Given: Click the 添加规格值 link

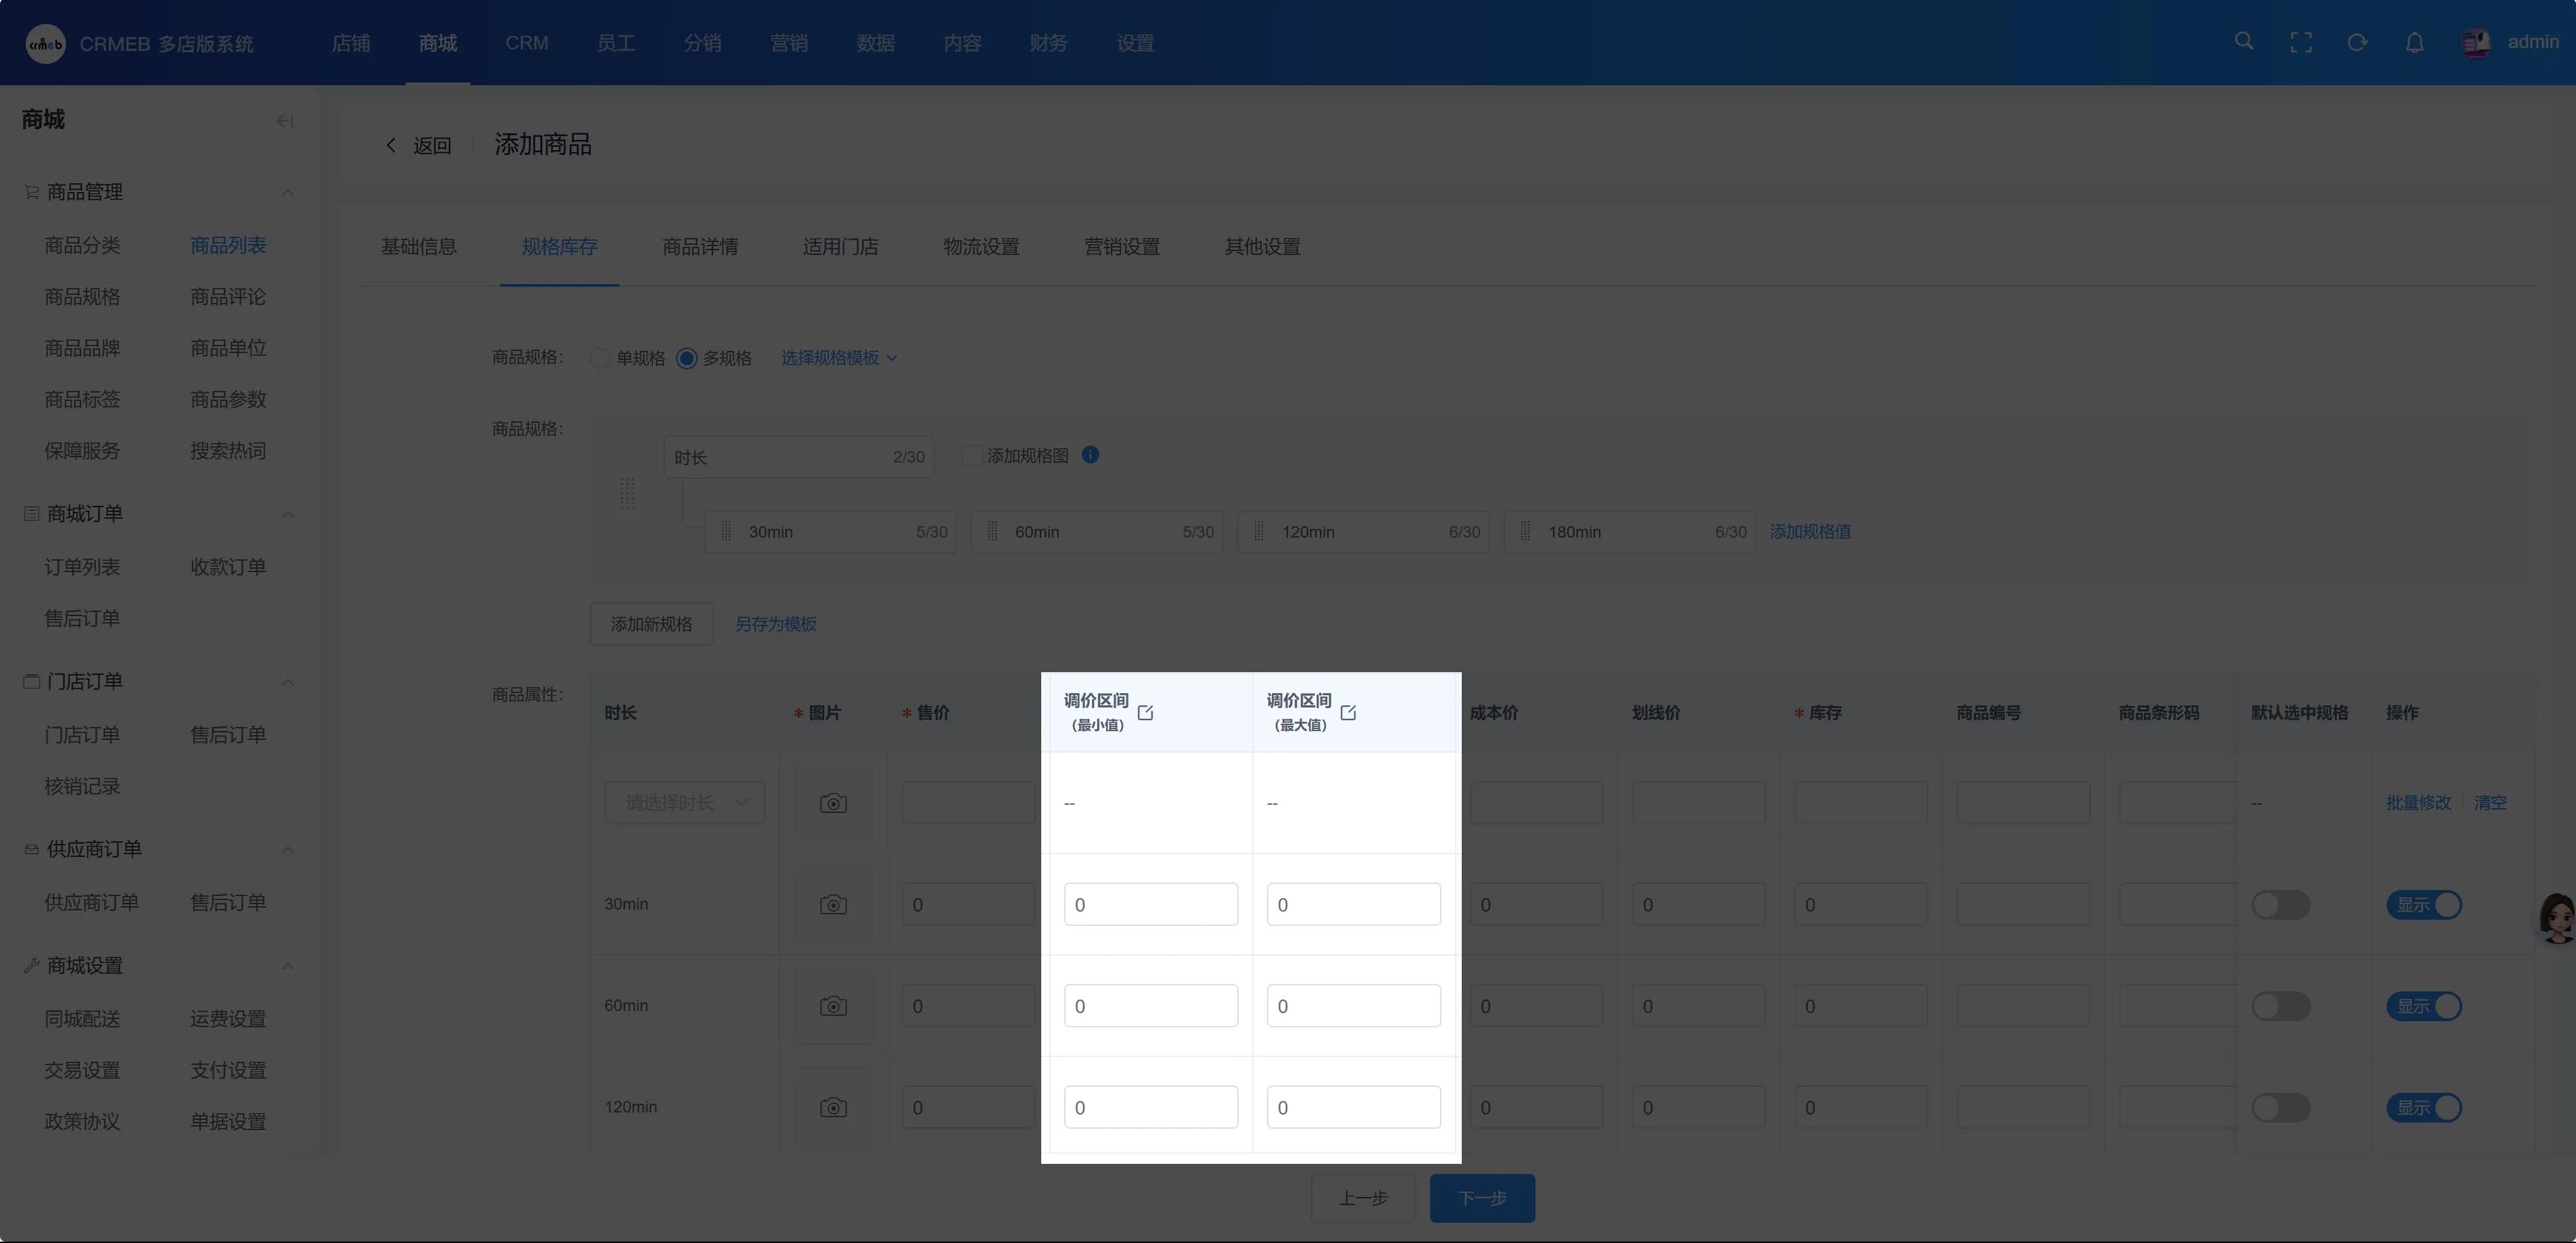Looking at the screenshot, I should 1810,531.
